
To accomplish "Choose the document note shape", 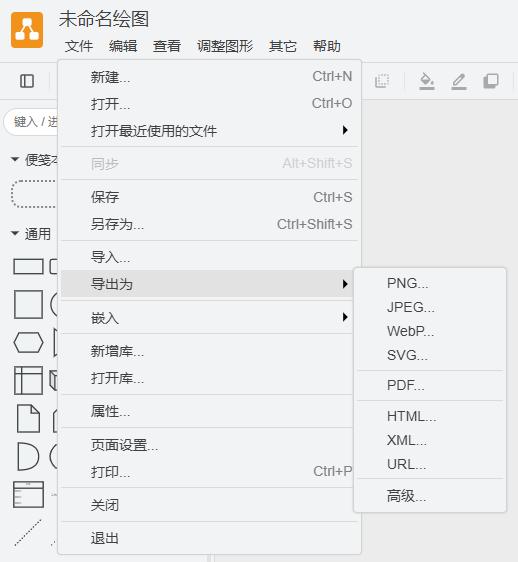I will point(29,418).
